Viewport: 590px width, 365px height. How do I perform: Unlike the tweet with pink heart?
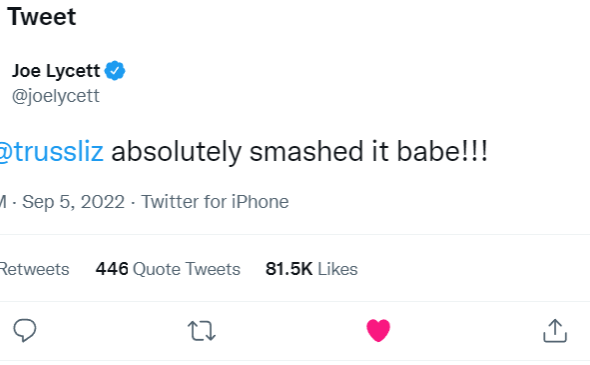378,330
